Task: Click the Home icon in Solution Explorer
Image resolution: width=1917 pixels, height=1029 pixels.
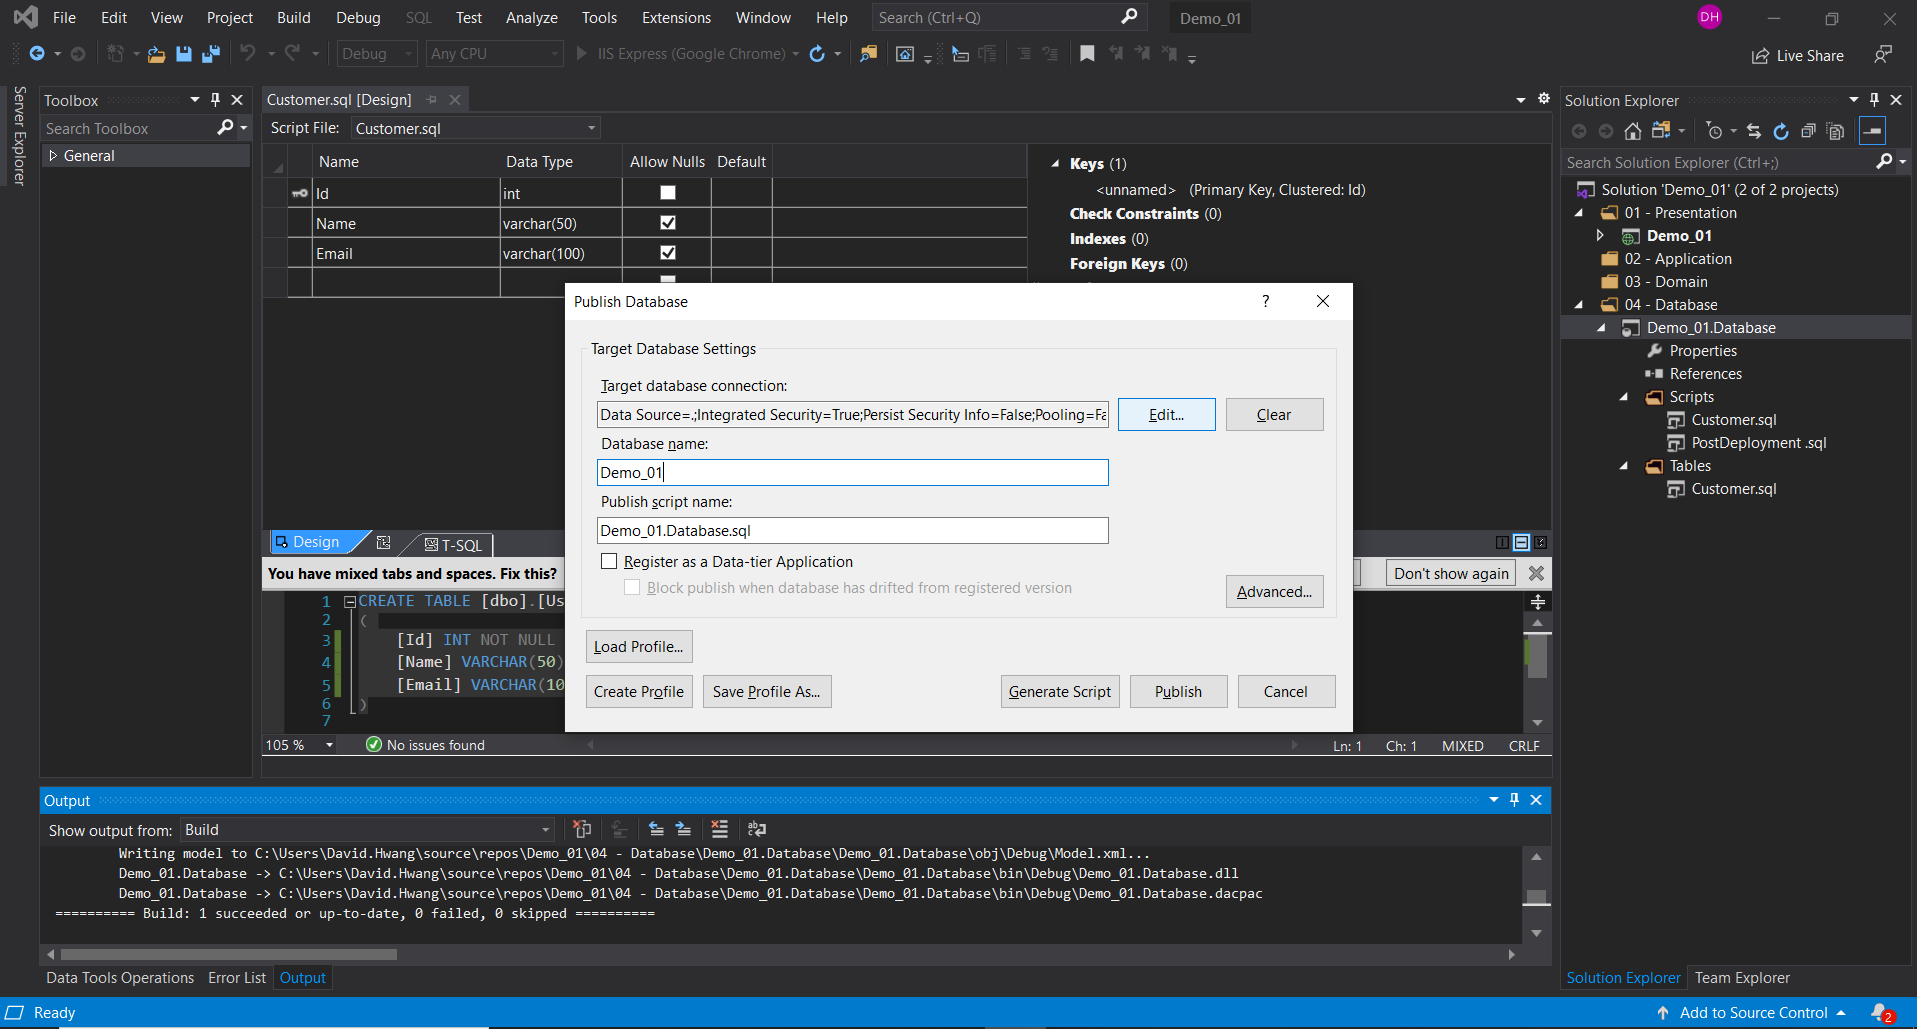Action: click(1632, 131)
